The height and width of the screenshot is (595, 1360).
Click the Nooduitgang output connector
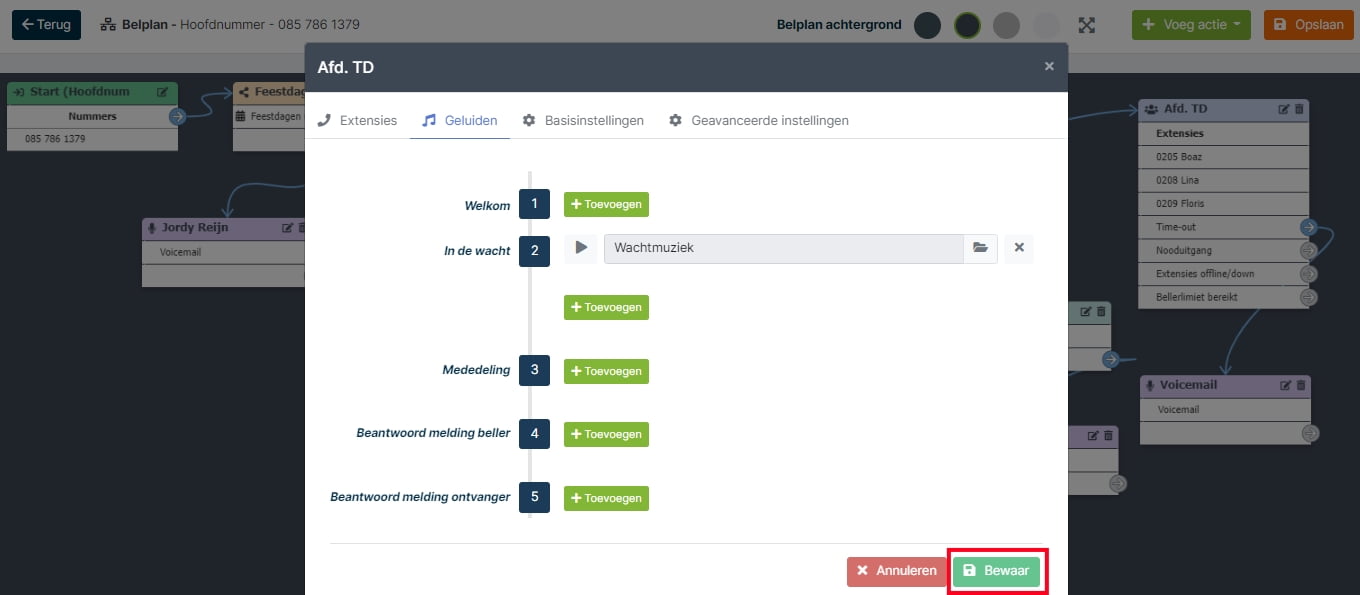[1308, 250]
